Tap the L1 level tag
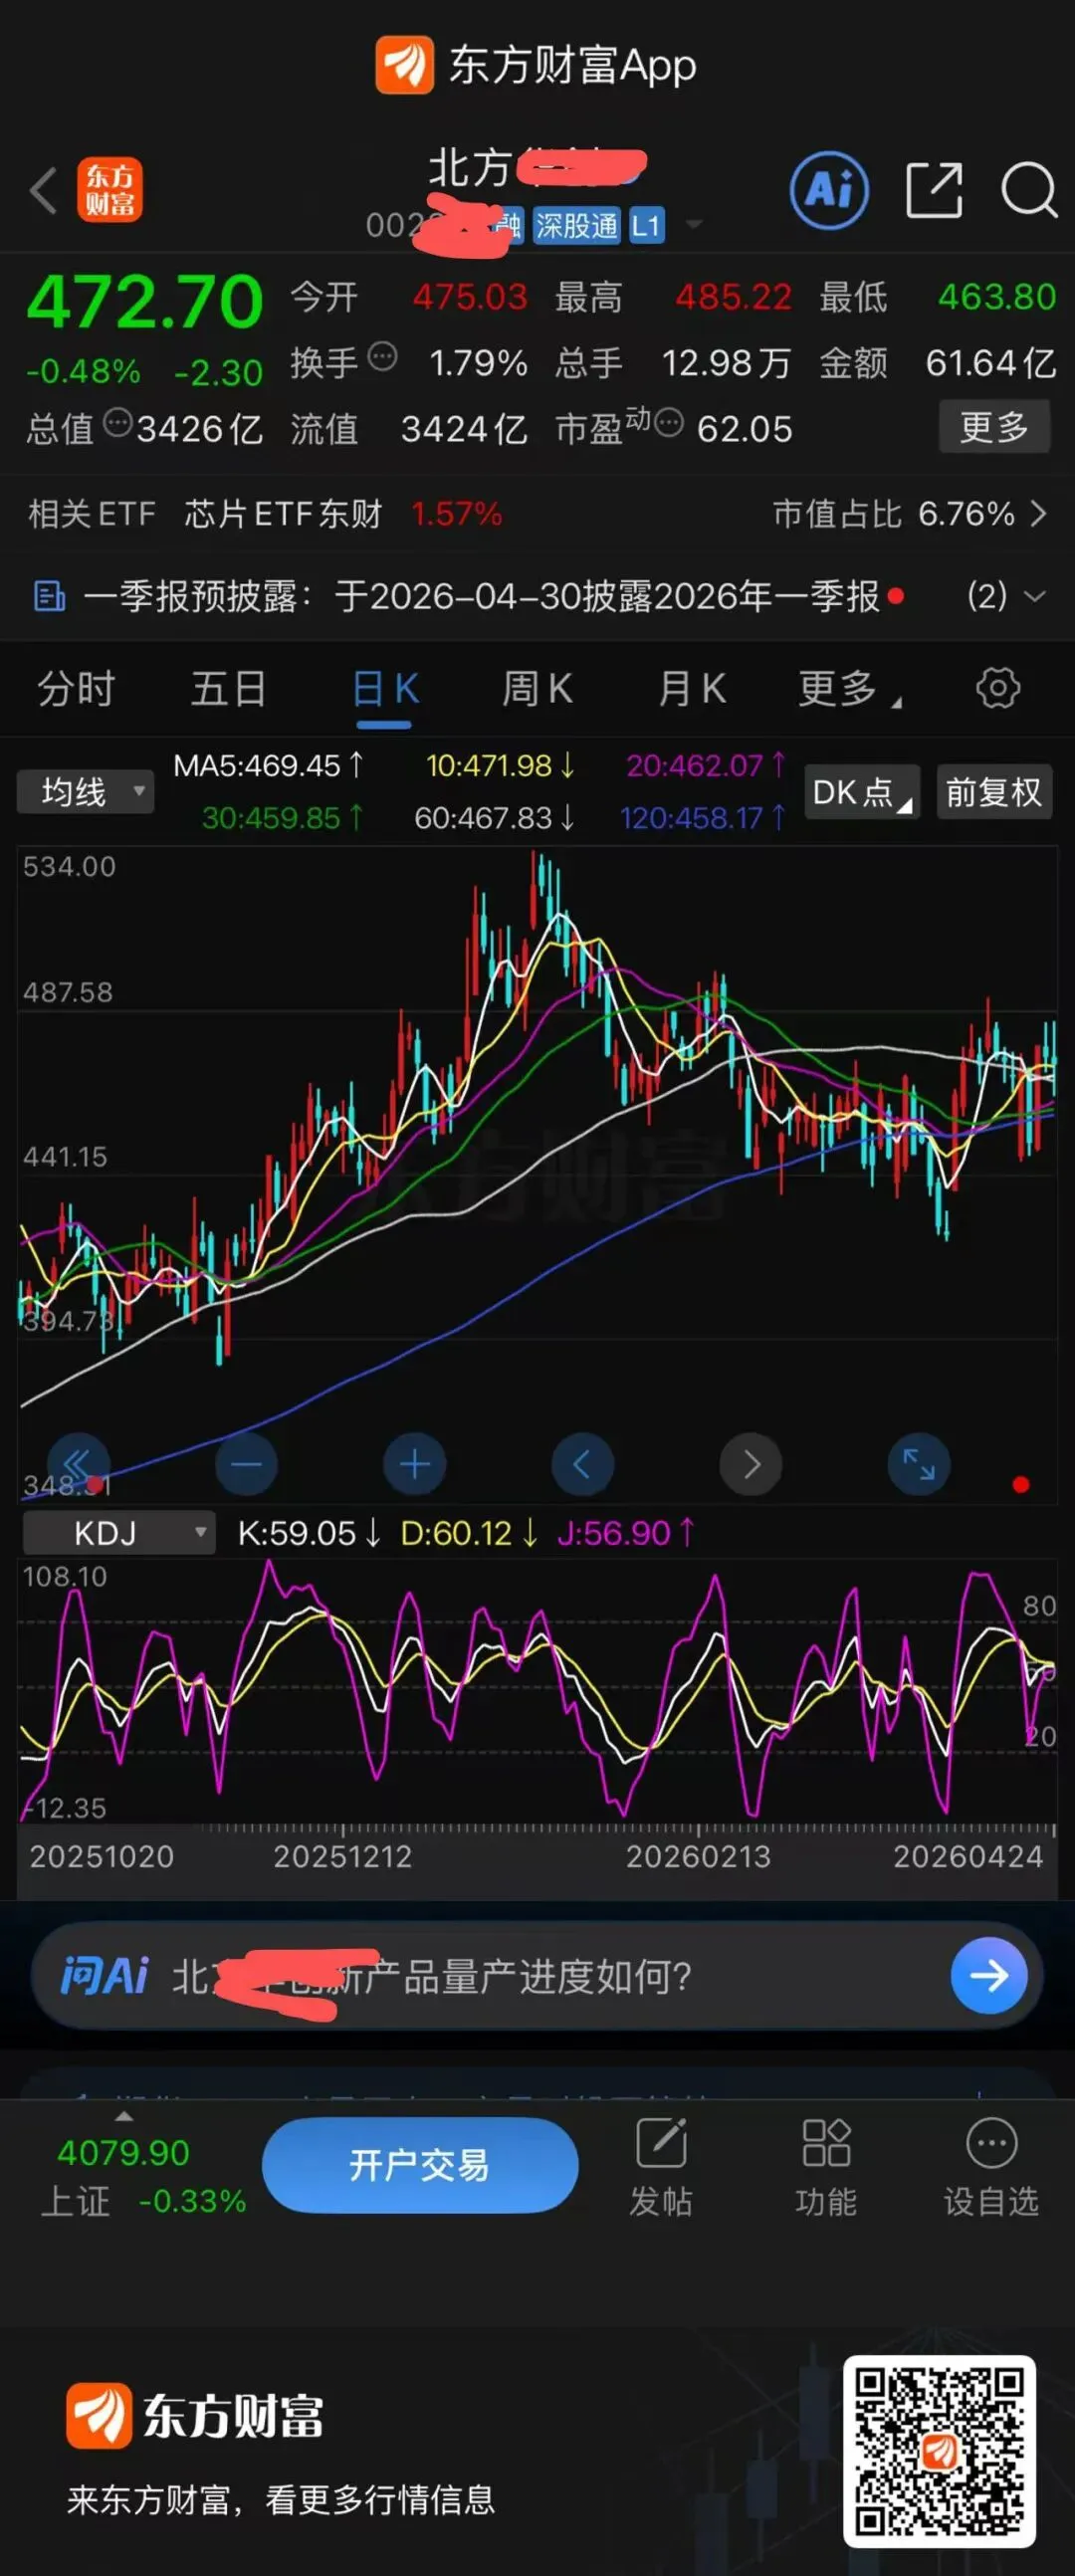 pos(646,225)
